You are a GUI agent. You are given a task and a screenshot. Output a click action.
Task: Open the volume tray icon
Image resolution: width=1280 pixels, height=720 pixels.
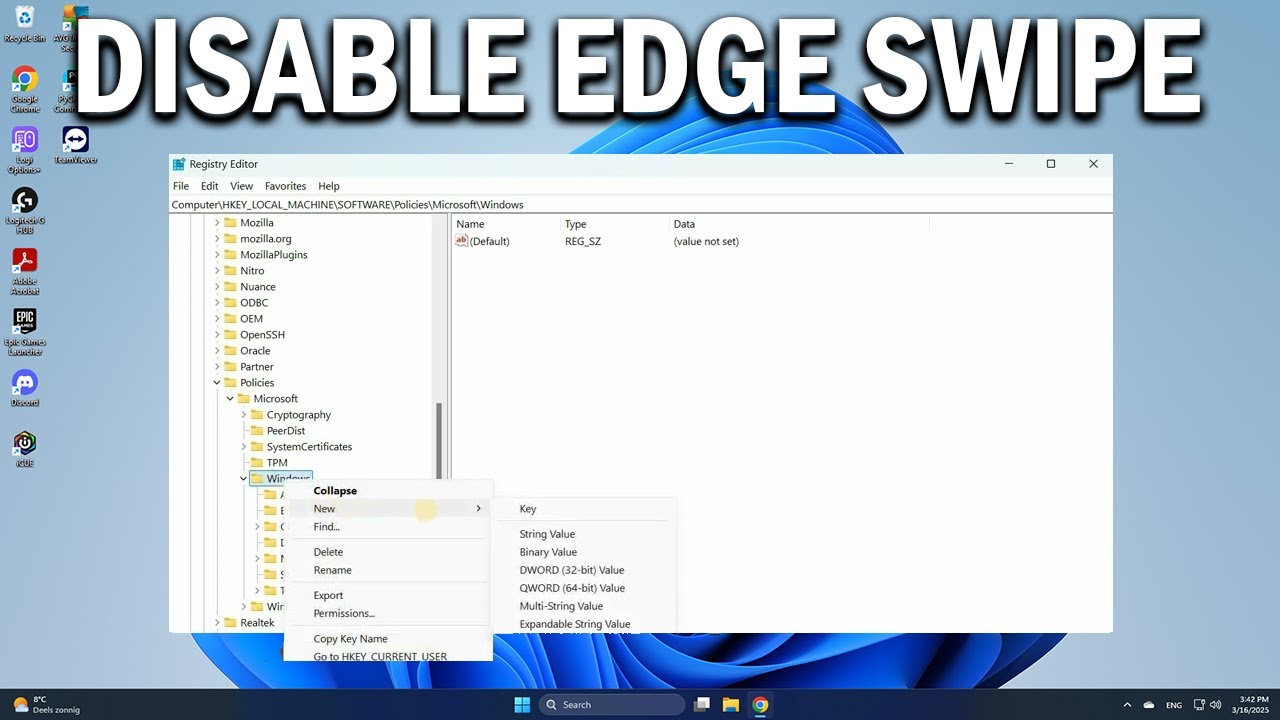(x=1217, y=705)
